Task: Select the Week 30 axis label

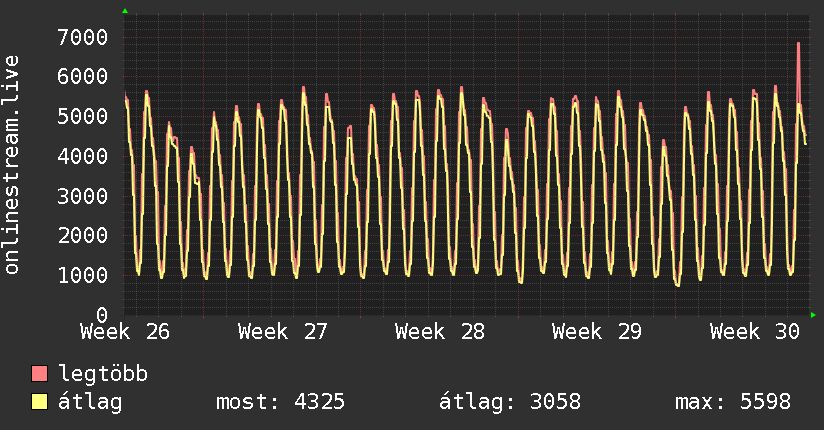Action: tap(755, 332)
